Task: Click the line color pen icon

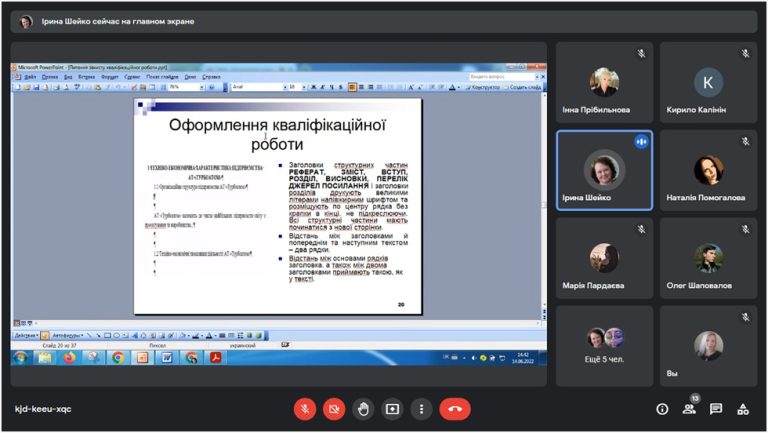Action: click(196, 336)
